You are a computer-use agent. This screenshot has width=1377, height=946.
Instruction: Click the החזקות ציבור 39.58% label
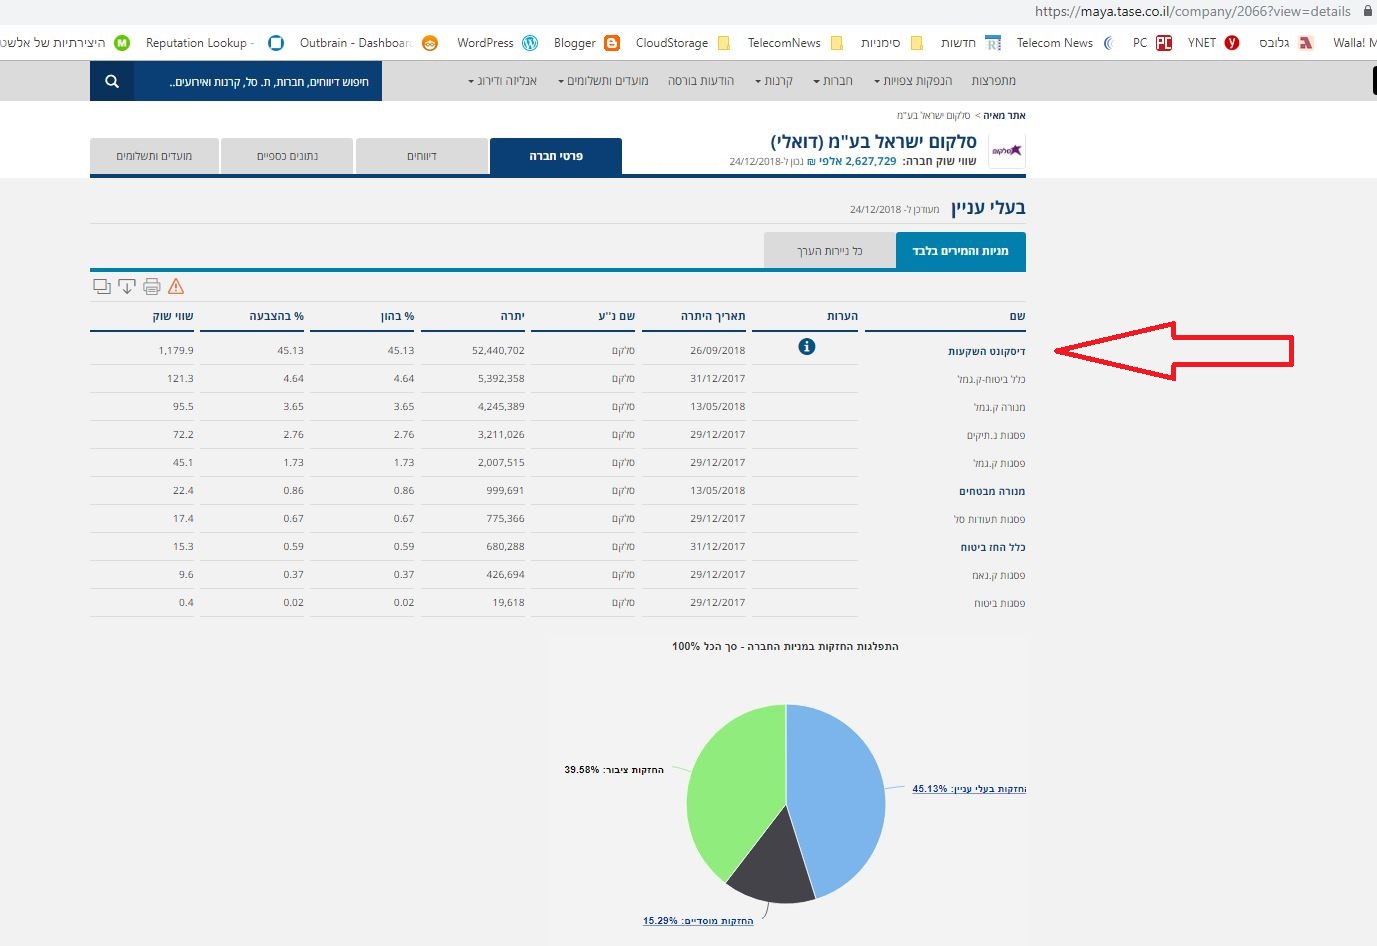tap(613, 770)
